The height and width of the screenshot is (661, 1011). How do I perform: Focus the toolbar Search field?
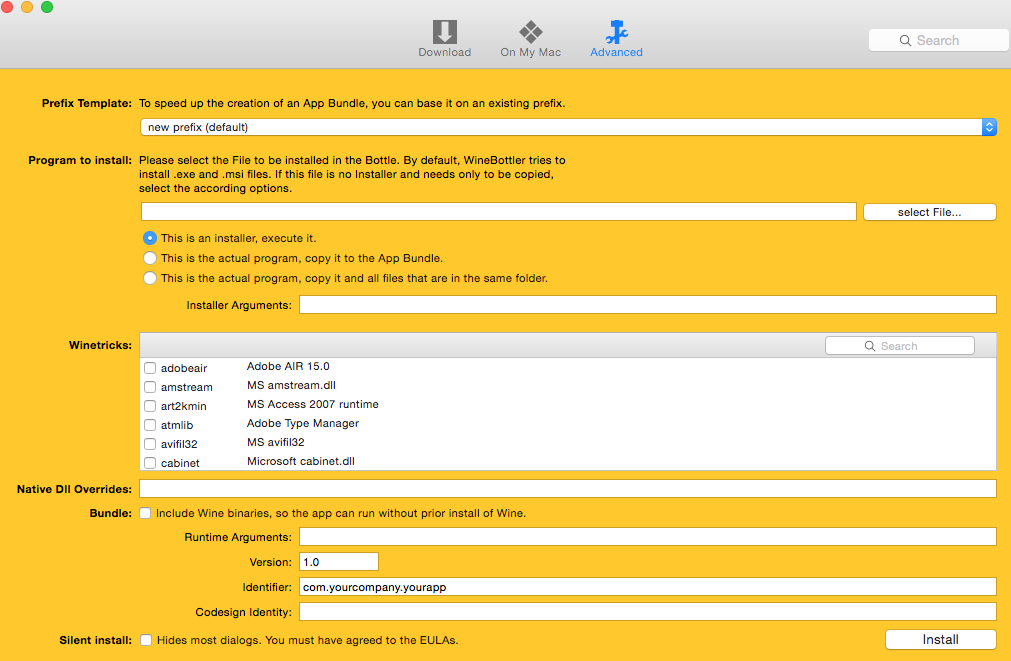tap(938, 41)
